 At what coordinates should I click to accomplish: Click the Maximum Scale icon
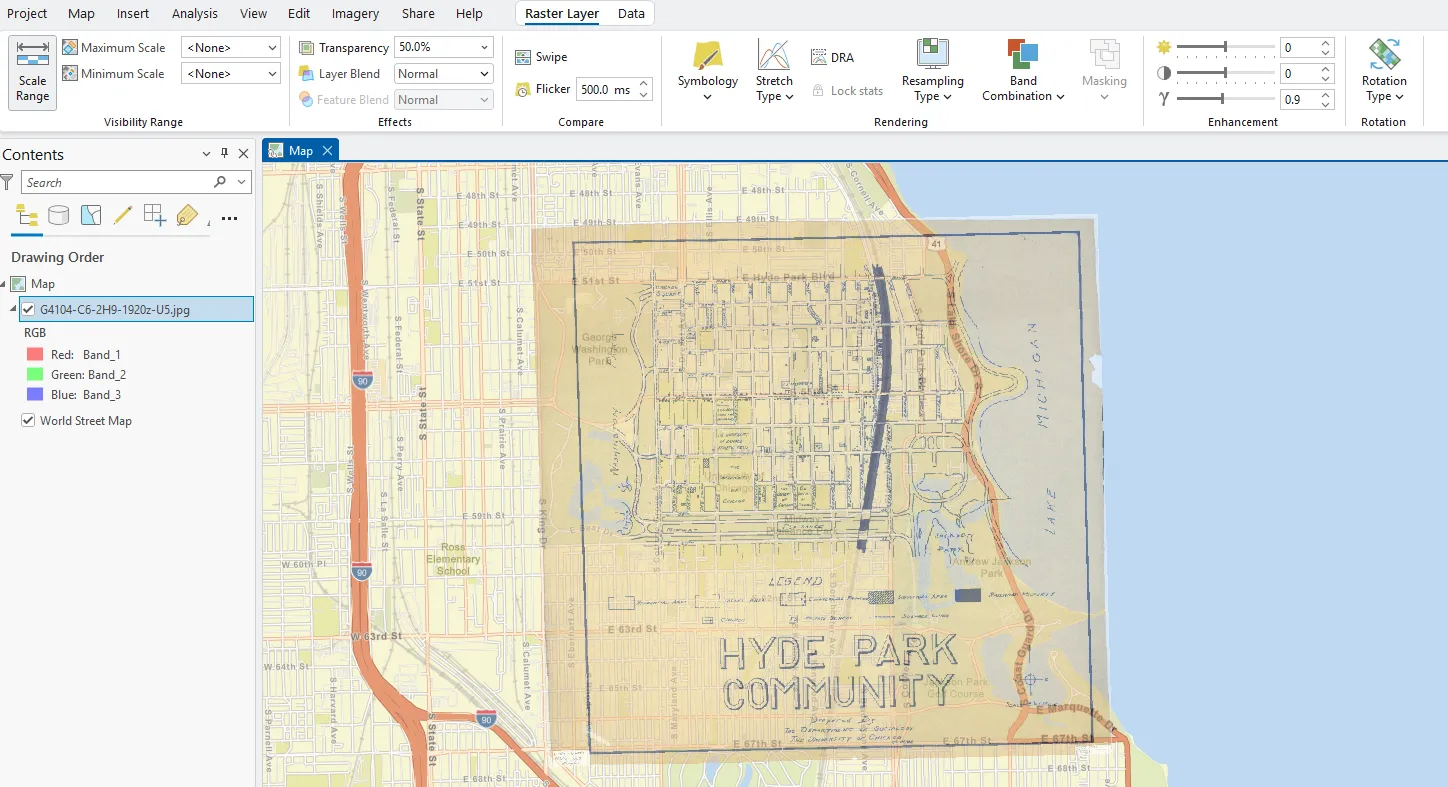70,47
